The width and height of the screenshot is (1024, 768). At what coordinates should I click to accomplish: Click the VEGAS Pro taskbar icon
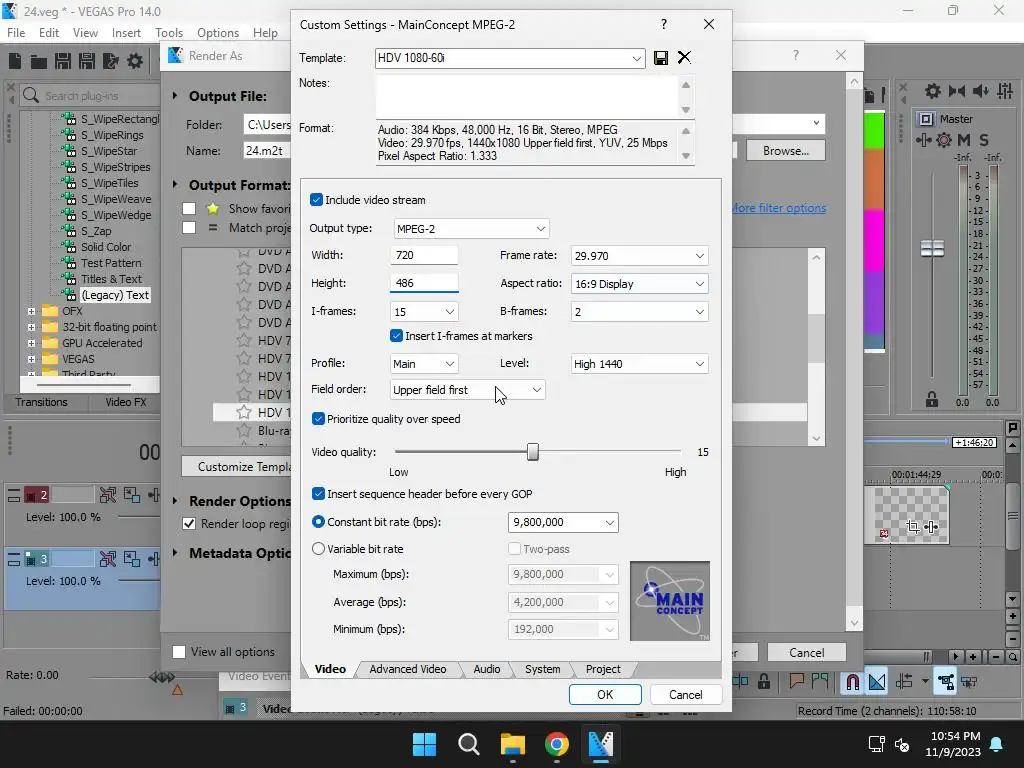click(601, 744)
